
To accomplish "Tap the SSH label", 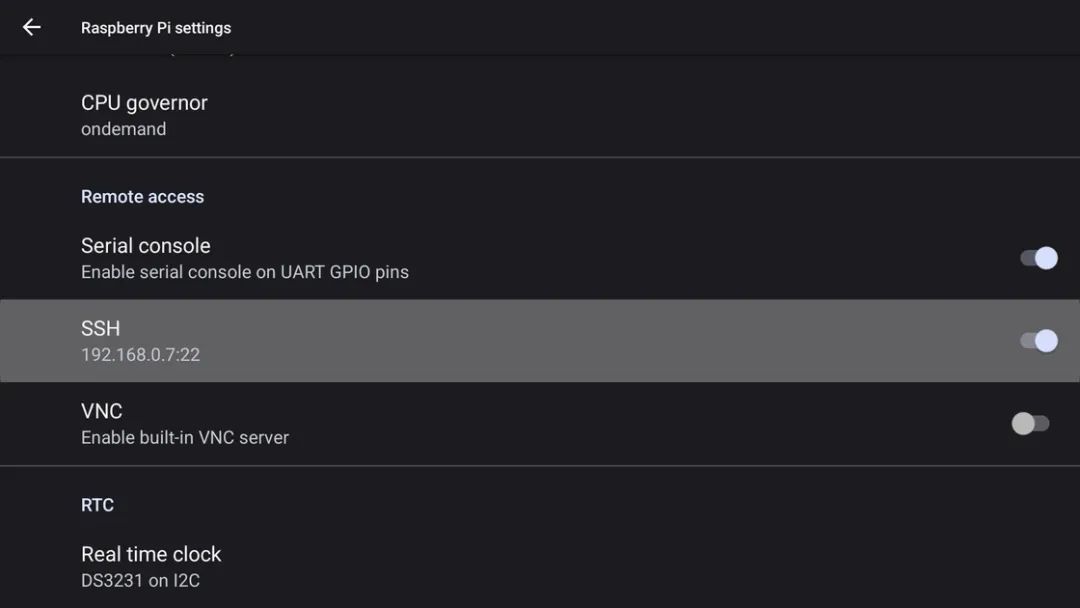I will pos(101,328).
